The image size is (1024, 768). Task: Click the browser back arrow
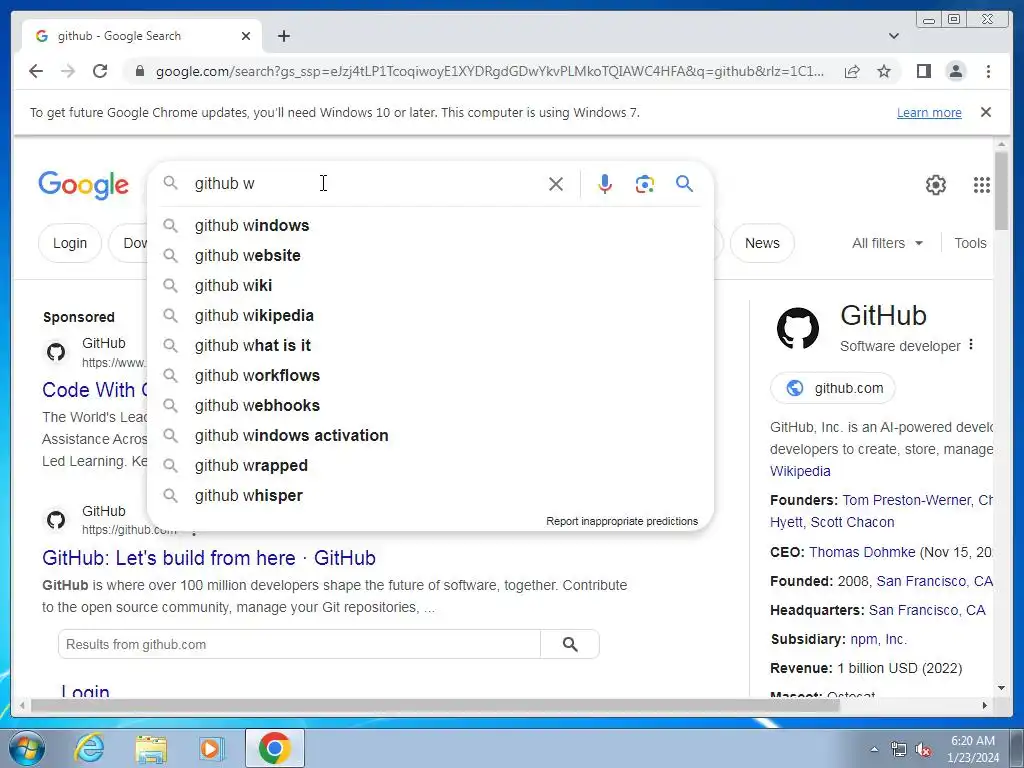(x=36, y=71)
